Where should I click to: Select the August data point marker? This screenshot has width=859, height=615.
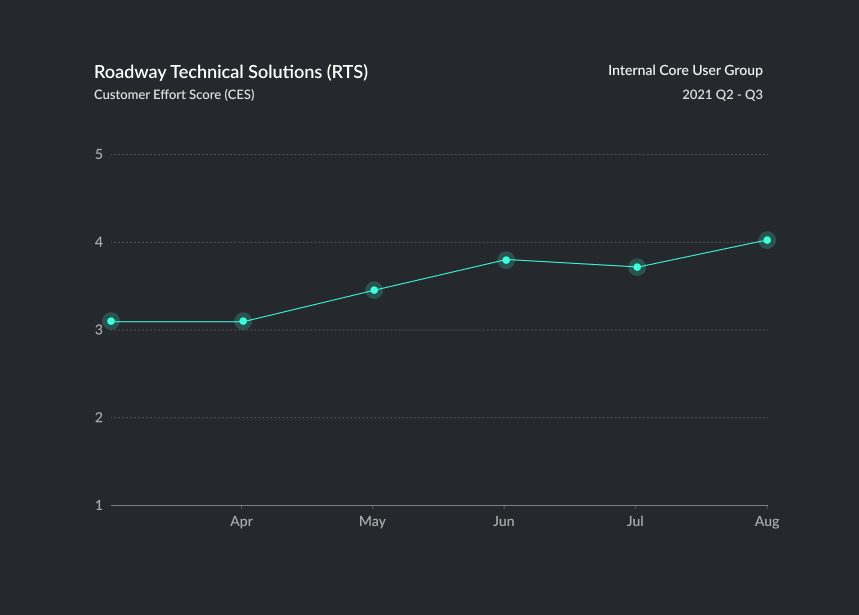(x=767, y=240)
